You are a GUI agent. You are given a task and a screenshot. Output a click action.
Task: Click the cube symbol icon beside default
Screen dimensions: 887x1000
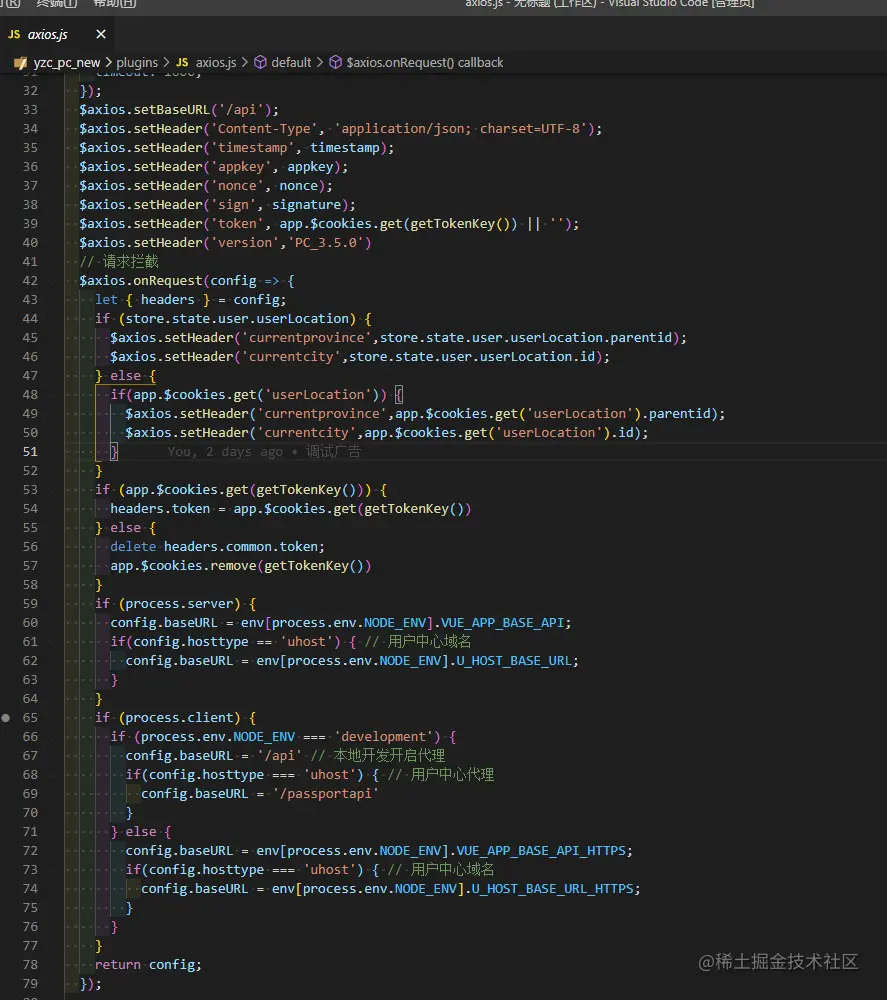pos(260,62)
